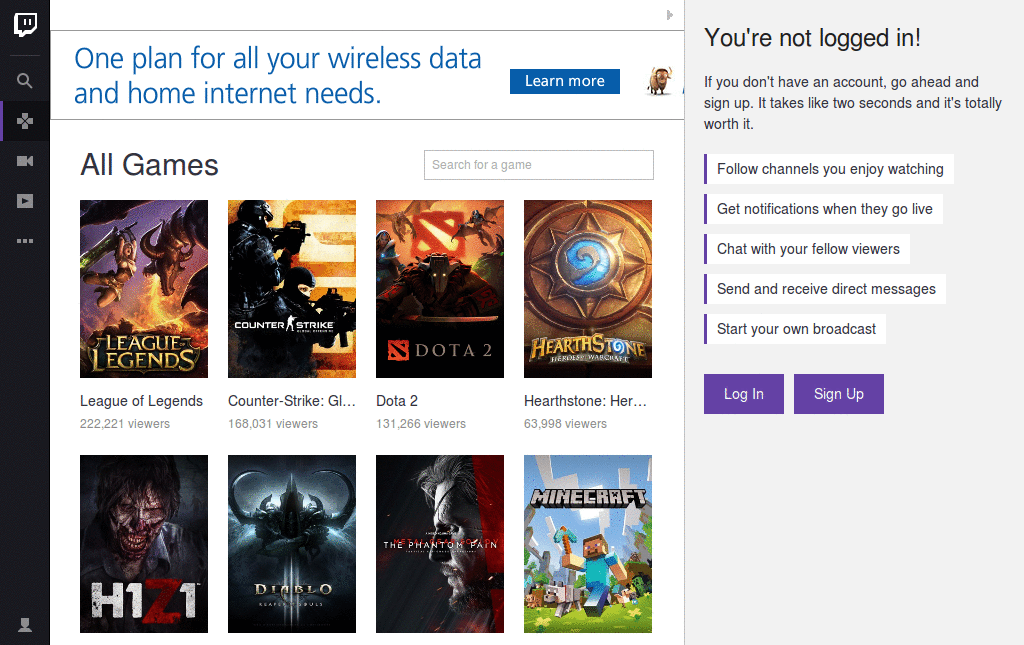Click the League of Legends title link
The height and width of the screenshot is (645, 1024).
click(x=141, y=401)
